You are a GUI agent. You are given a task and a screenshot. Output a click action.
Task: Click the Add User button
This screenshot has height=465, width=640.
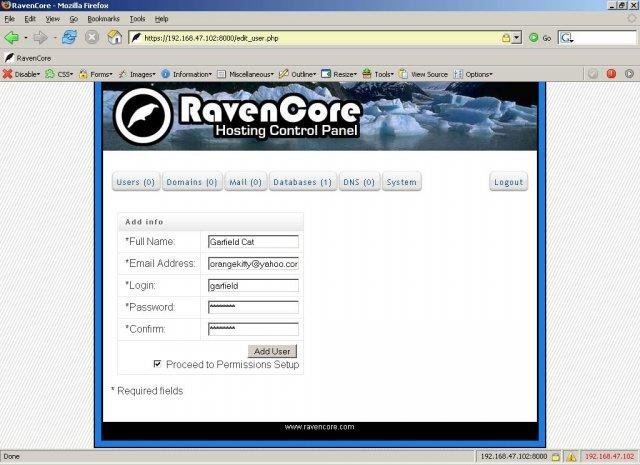point(272,351)
